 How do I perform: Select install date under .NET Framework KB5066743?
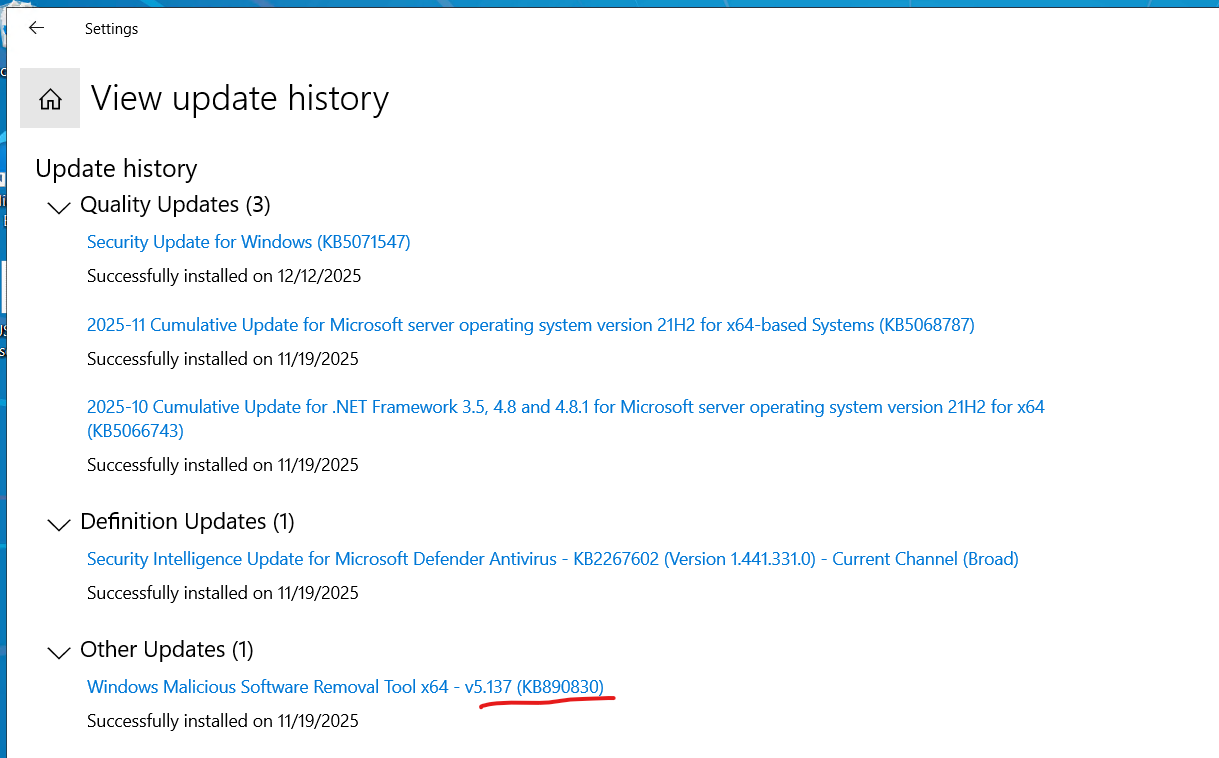(223, 465)
